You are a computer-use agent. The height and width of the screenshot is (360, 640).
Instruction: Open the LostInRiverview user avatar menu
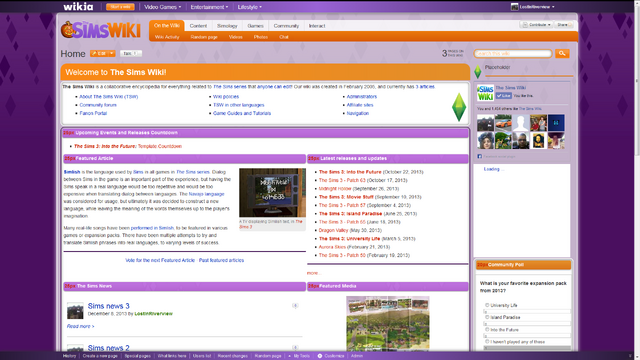click(533, 7)
